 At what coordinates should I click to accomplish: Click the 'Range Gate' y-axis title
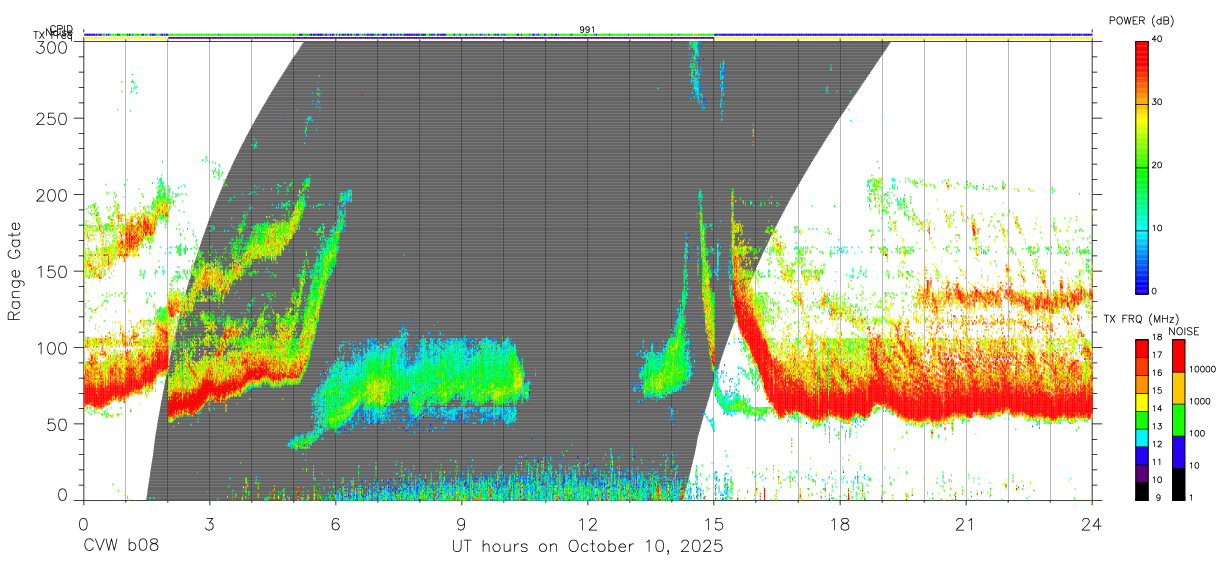pyautogui.click(x=15, y=271)
